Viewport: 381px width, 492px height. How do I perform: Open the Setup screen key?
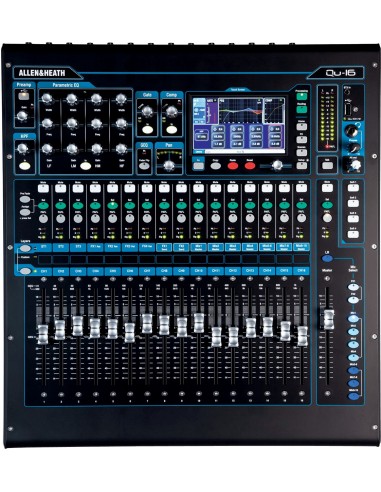[302, 165]
